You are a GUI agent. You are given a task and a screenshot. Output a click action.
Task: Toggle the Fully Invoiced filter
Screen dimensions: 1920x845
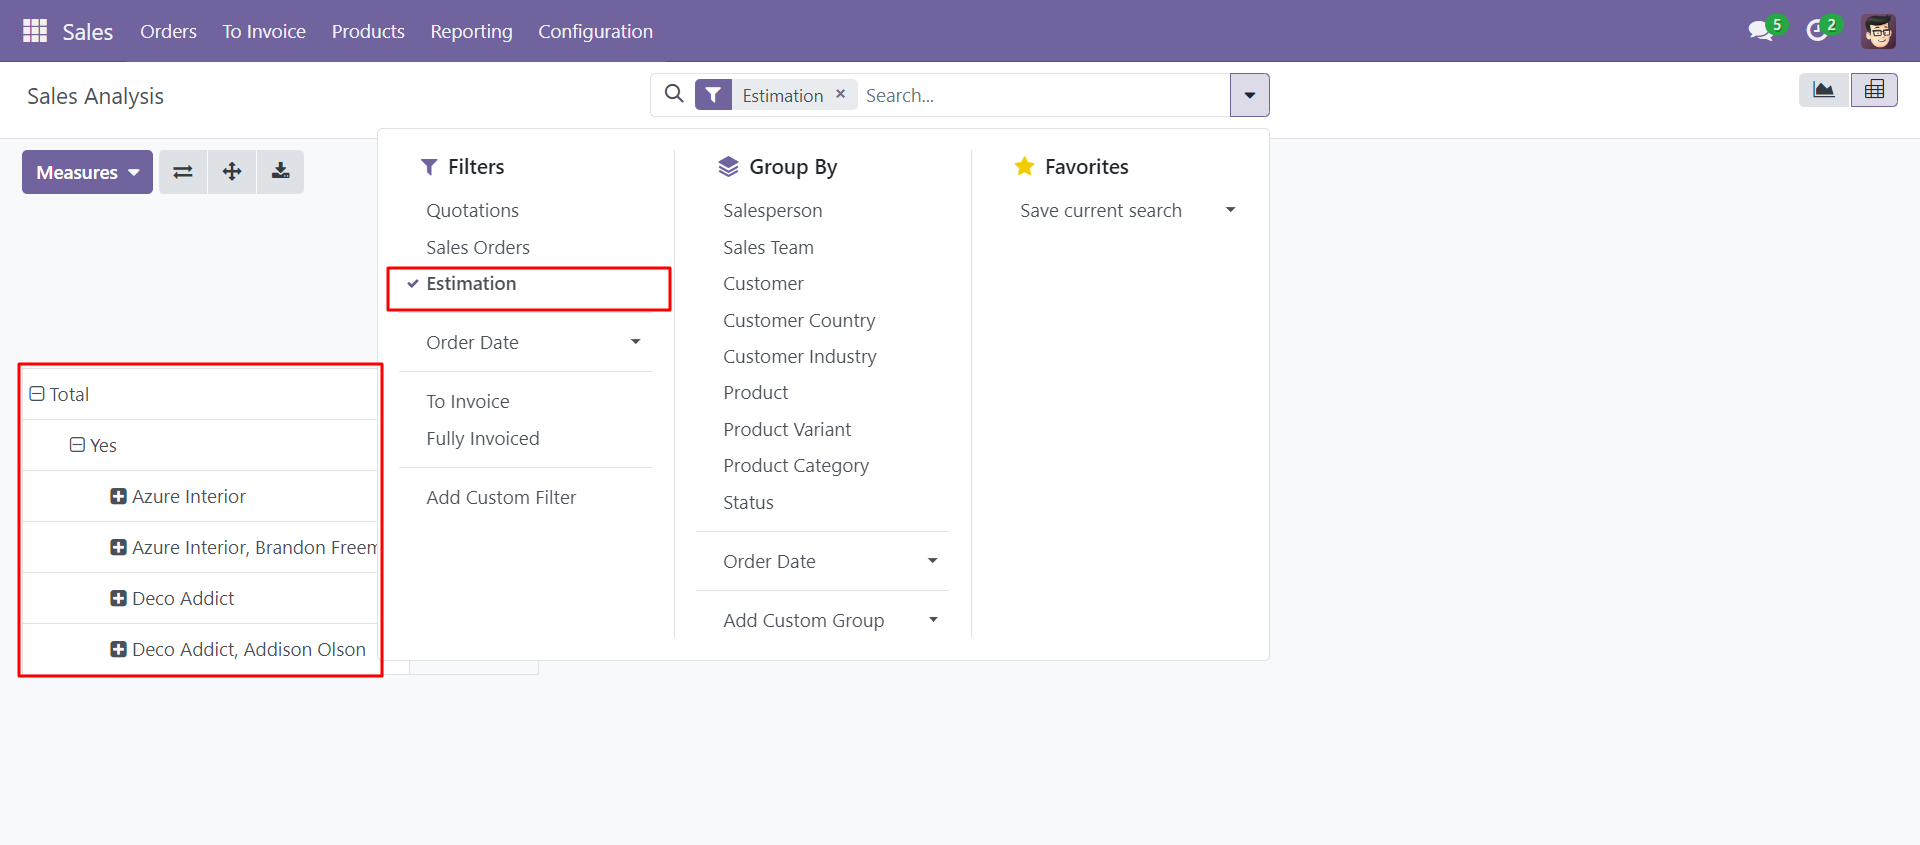coord(482,439)
